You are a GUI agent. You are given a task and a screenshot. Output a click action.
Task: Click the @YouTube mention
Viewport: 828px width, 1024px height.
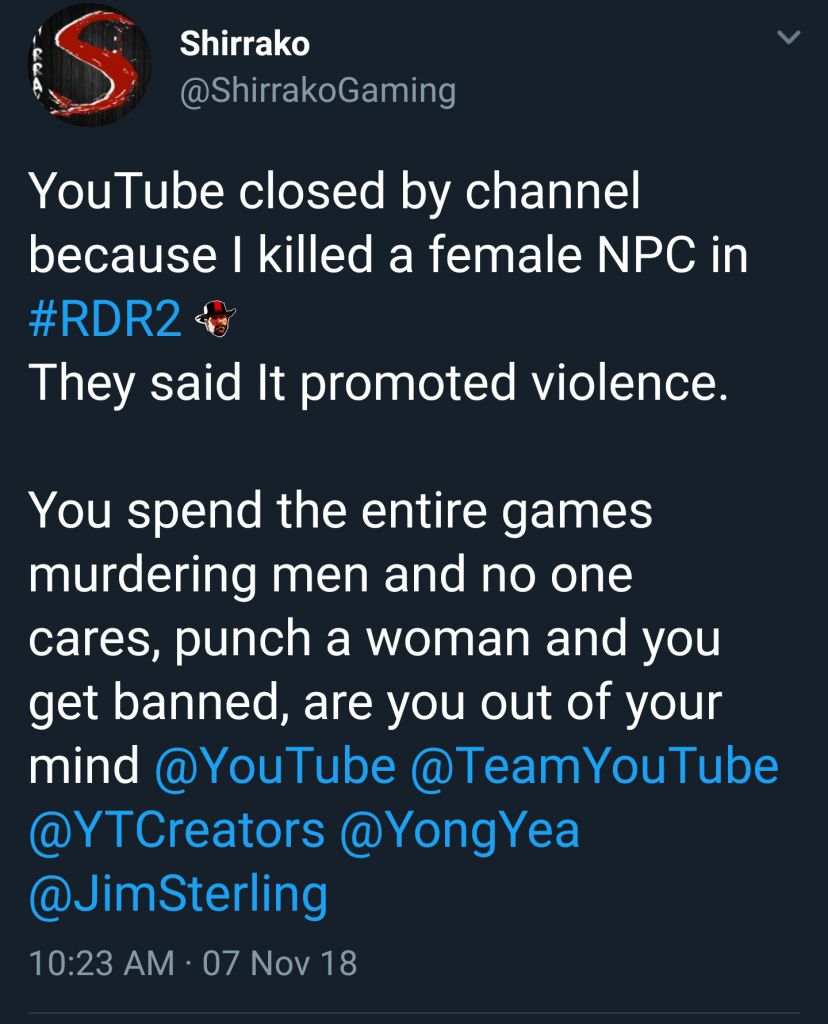(x=276, y=766)
